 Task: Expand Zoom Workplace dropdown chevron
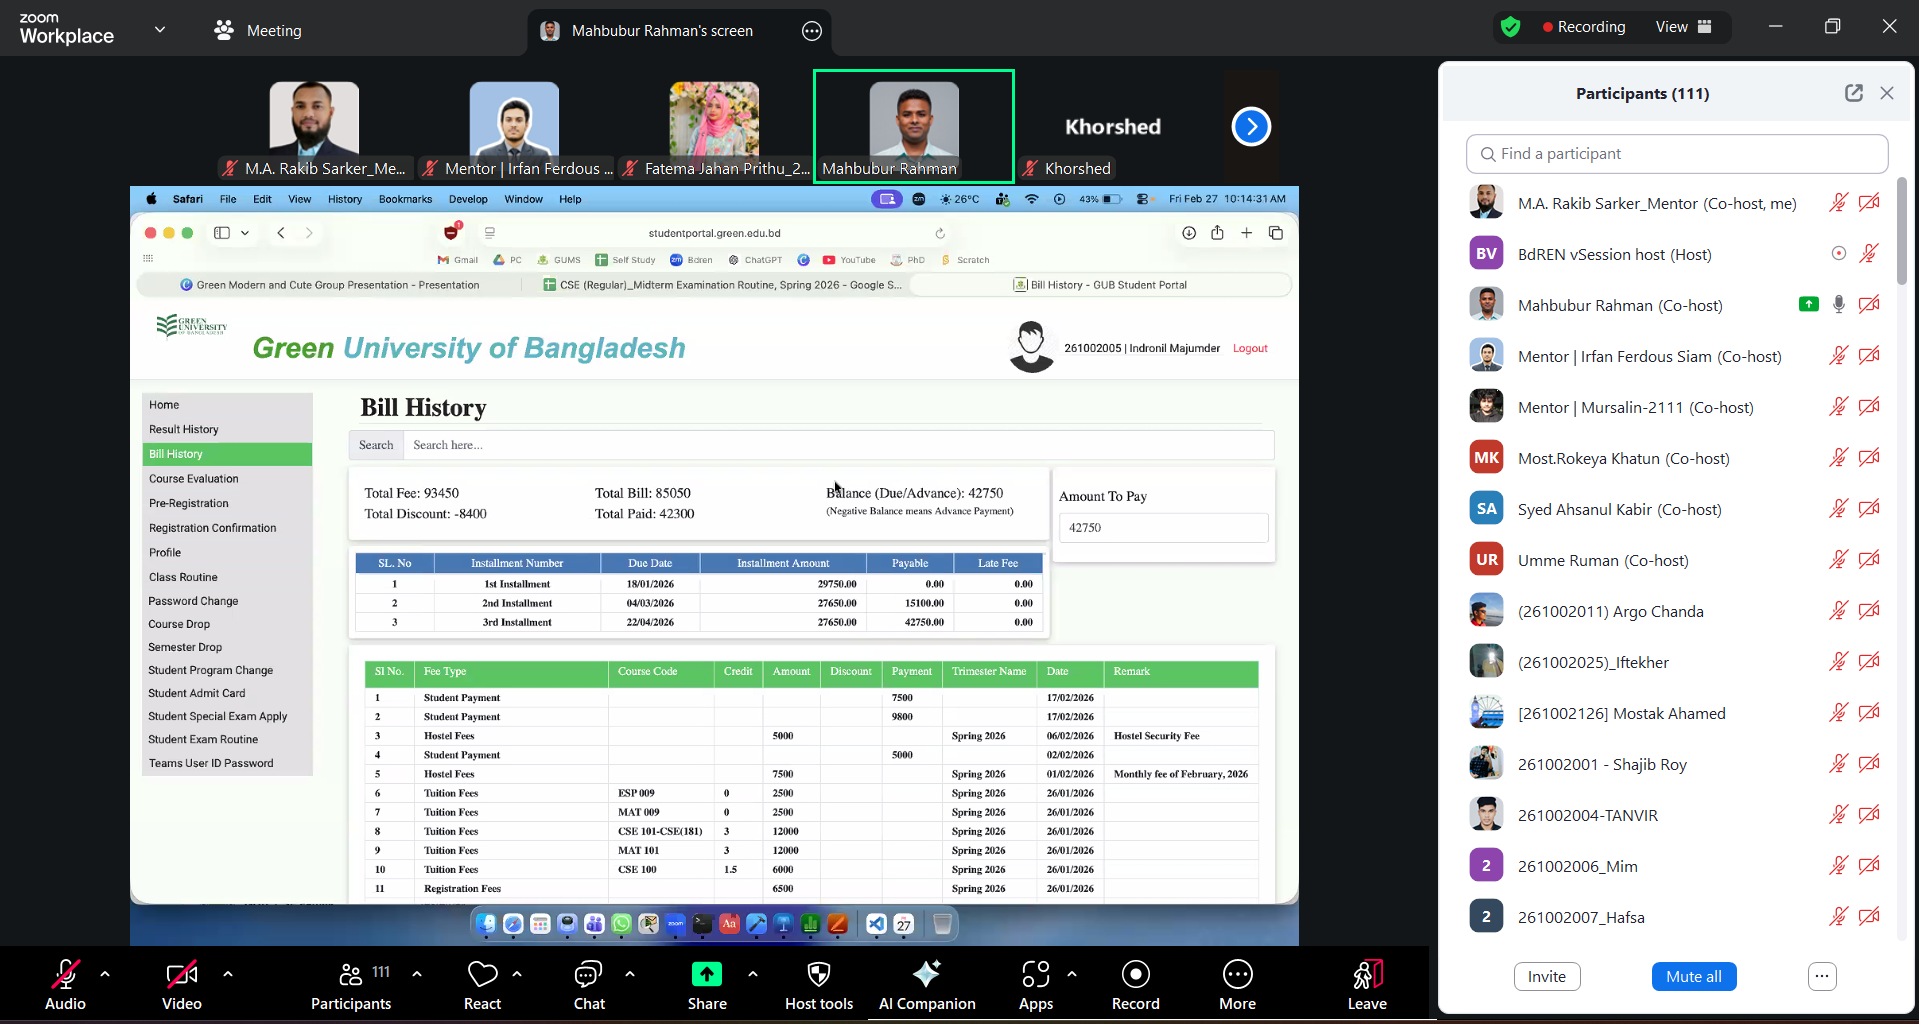pyautogui.click(x=159, y=30)
